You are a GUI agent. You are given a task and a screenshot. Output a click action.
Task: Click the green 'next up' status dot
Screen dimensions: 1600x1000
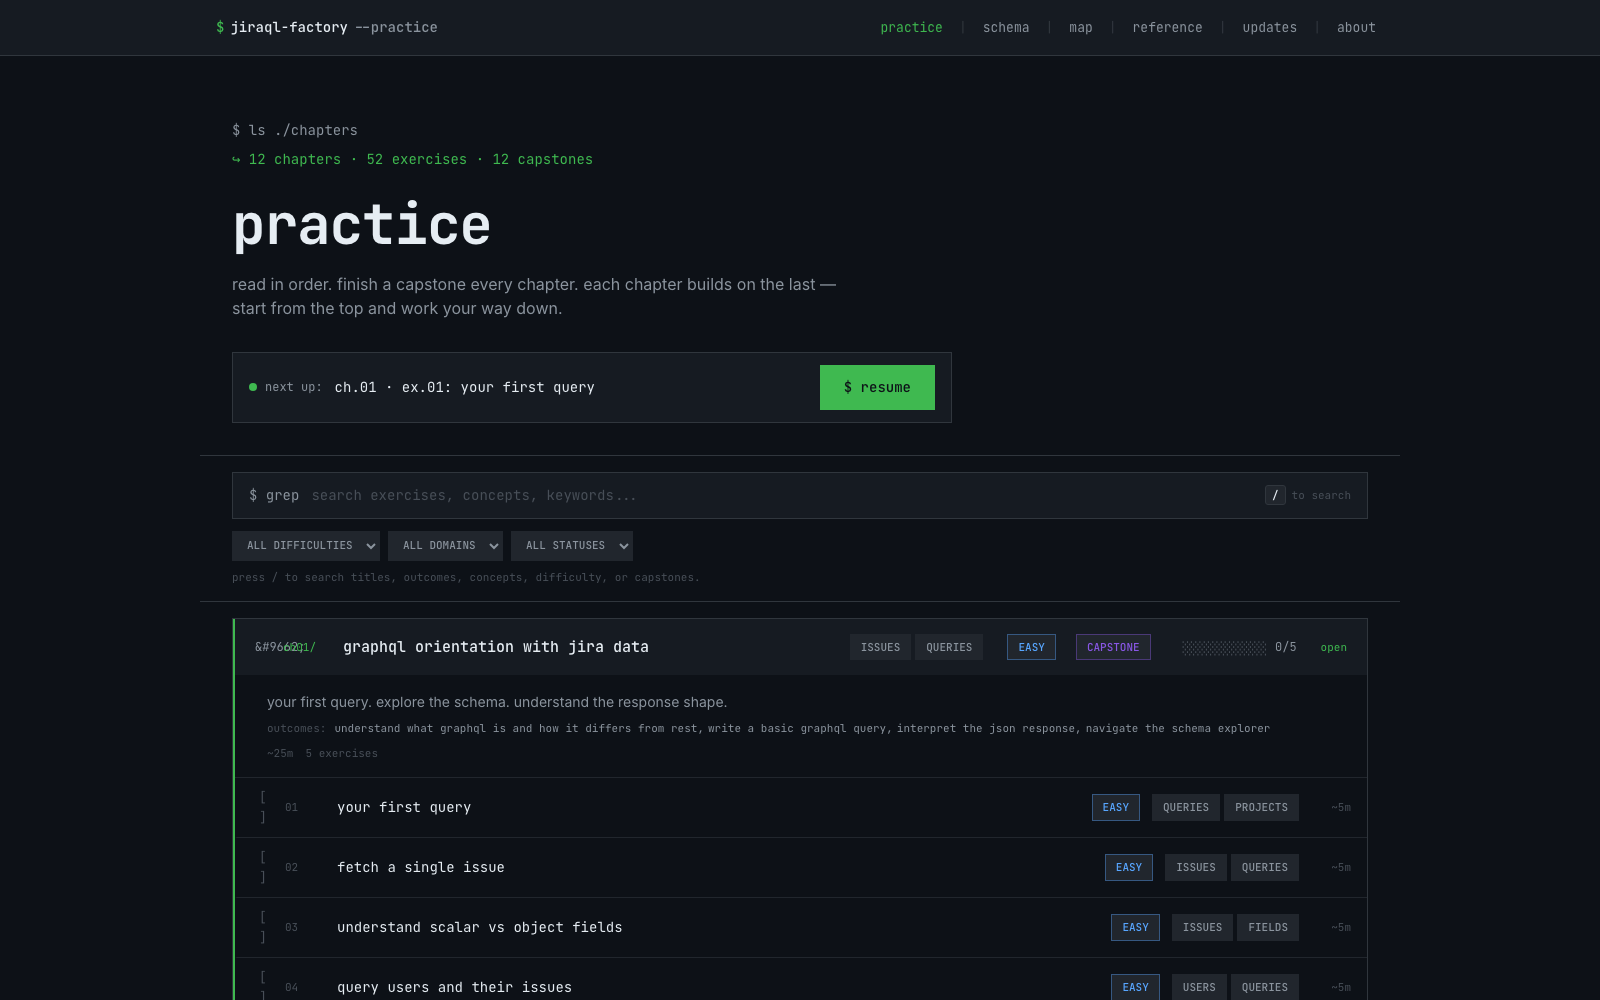253,387
